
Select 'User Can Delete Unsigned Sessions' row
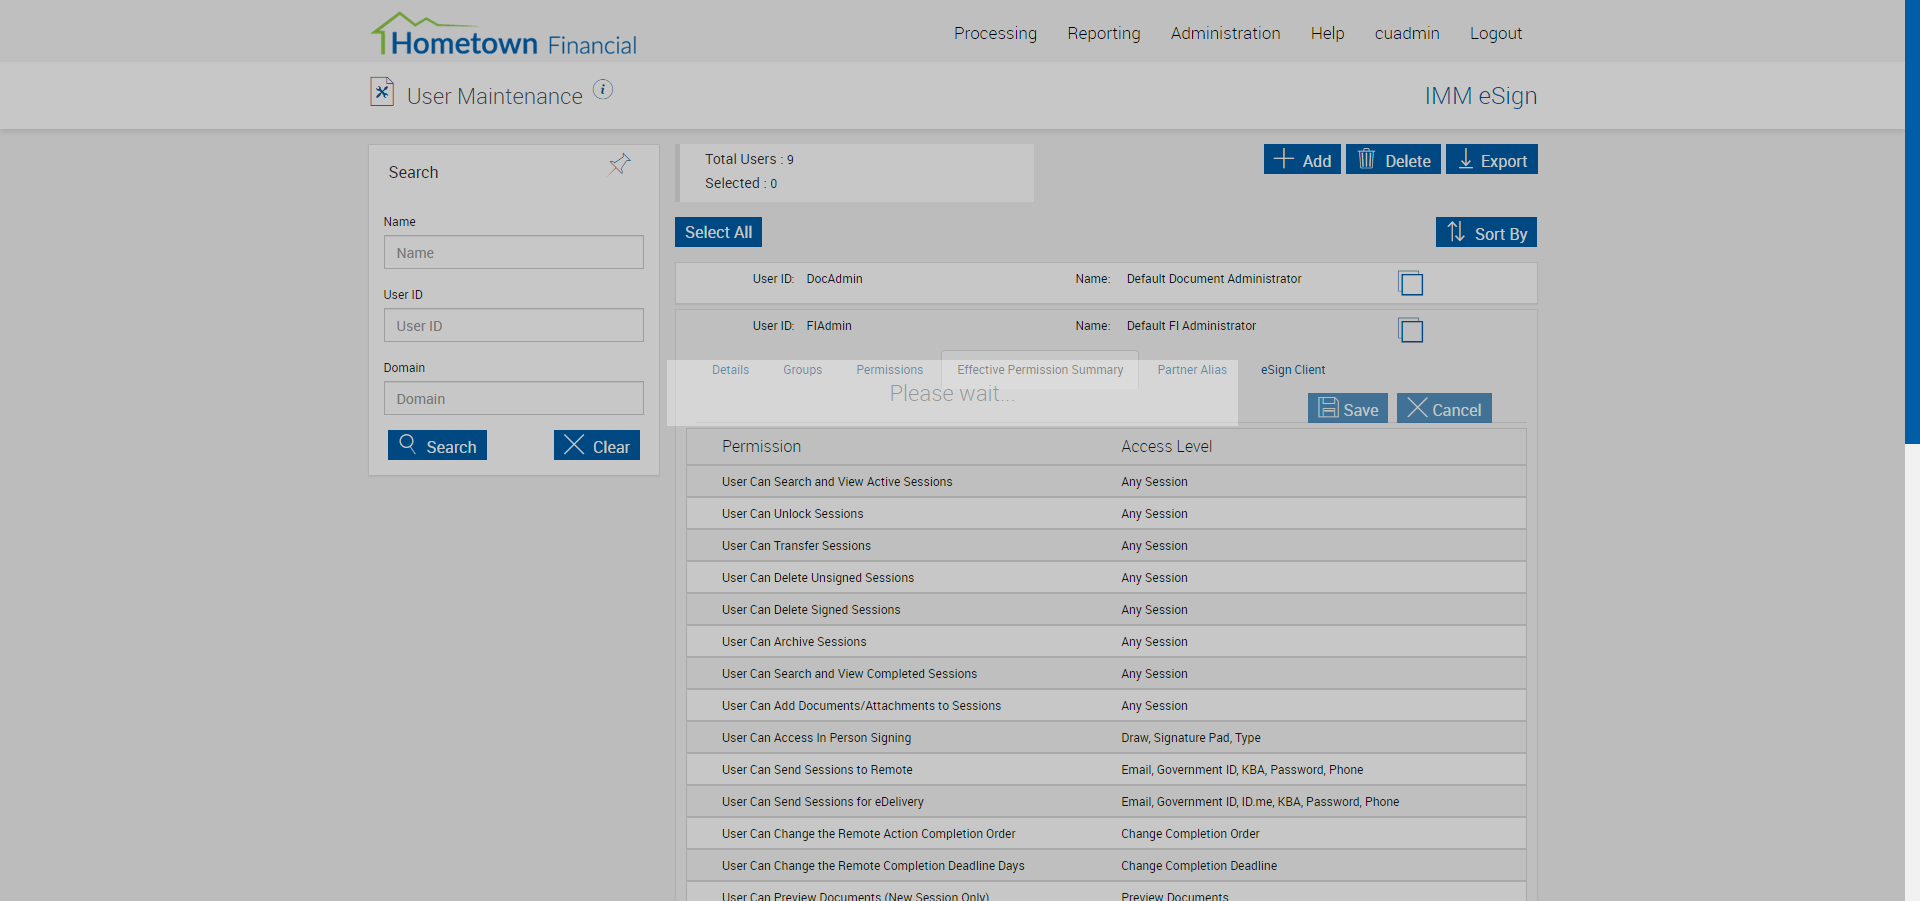click(1106, 577)
